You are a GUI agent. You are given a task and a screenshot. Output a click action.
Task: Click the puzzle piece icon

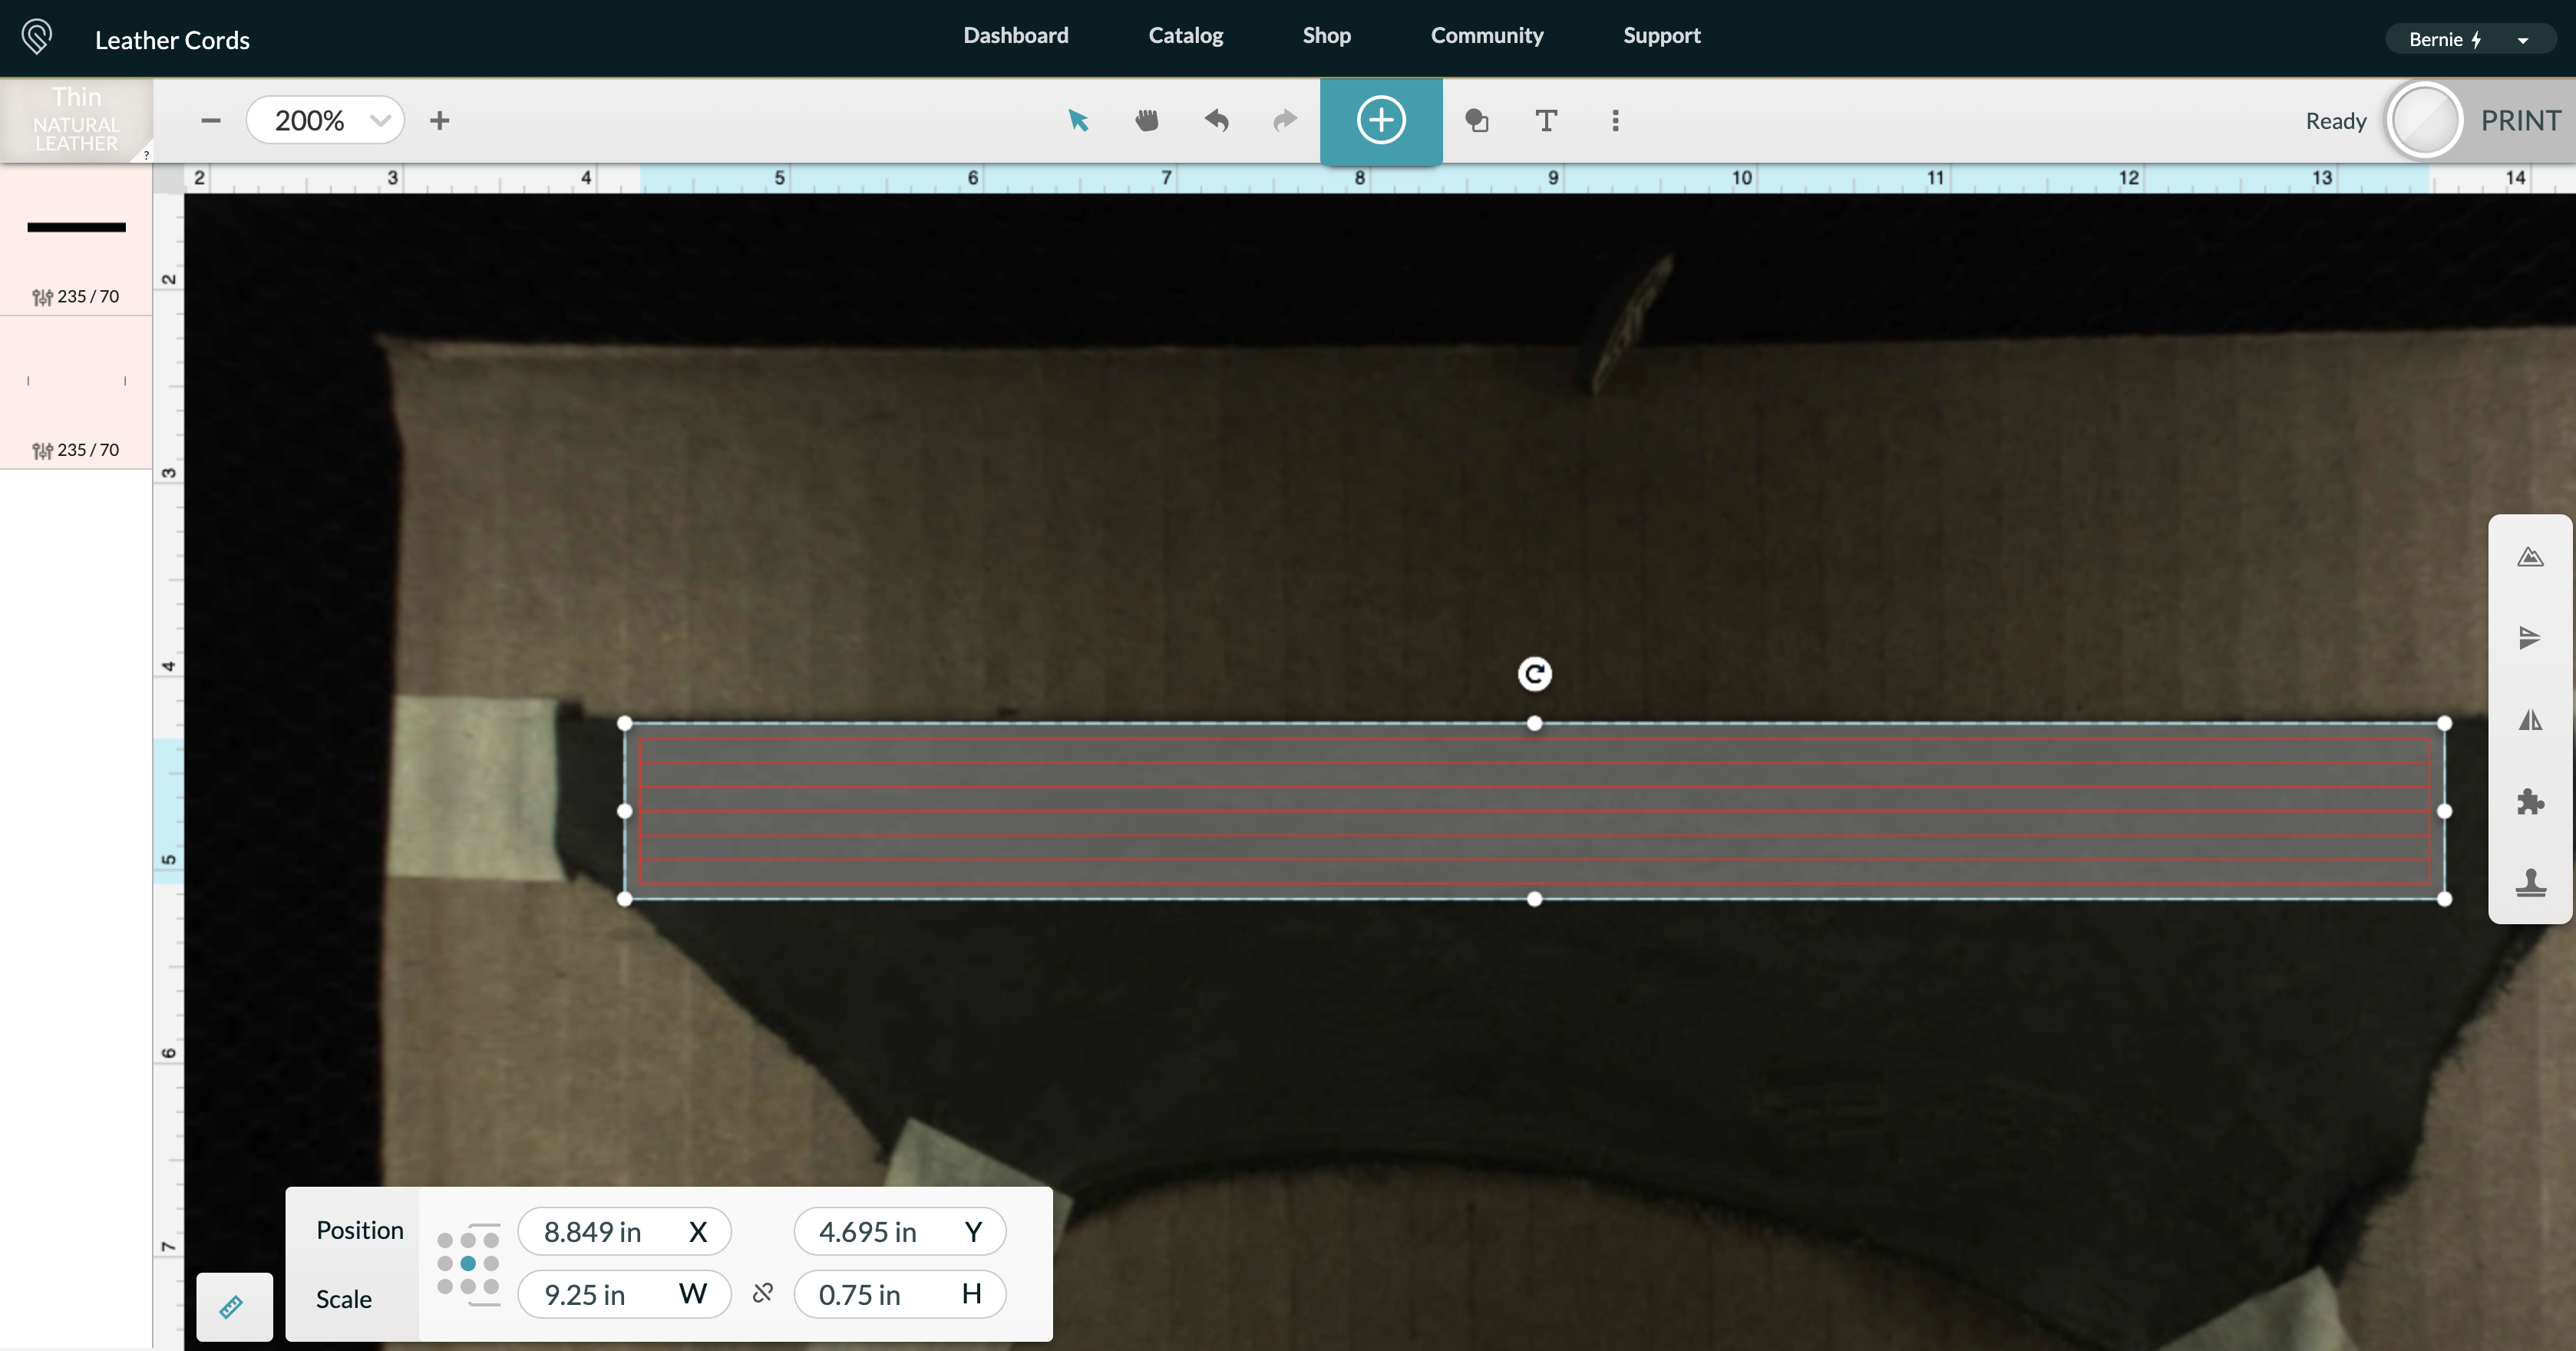[x=2530, y=801]
